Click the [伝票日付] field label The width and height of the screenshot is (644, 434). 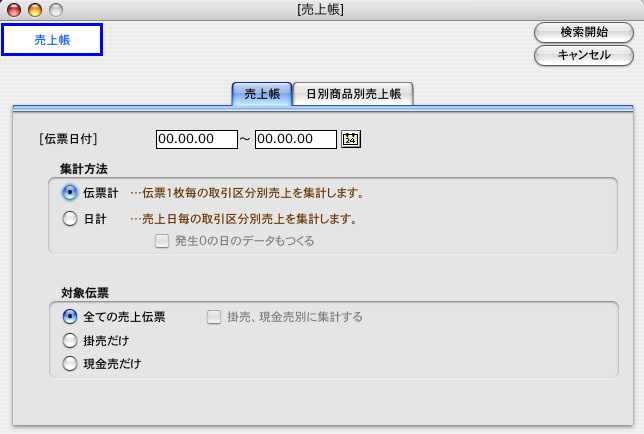pos(68,139)
